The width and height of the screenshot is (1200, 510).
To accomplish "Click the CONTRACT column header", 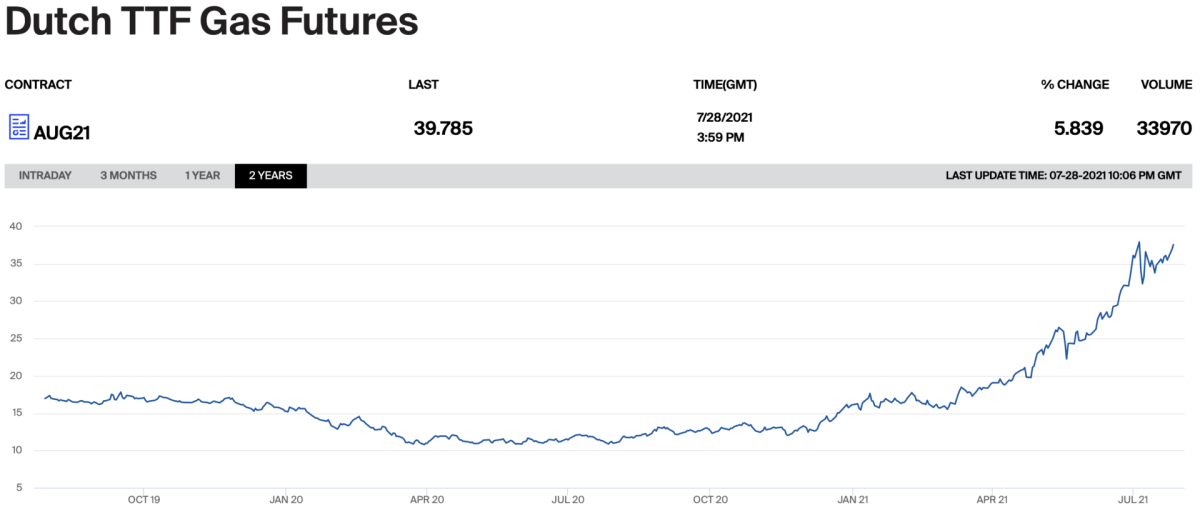I will (38, 85).
